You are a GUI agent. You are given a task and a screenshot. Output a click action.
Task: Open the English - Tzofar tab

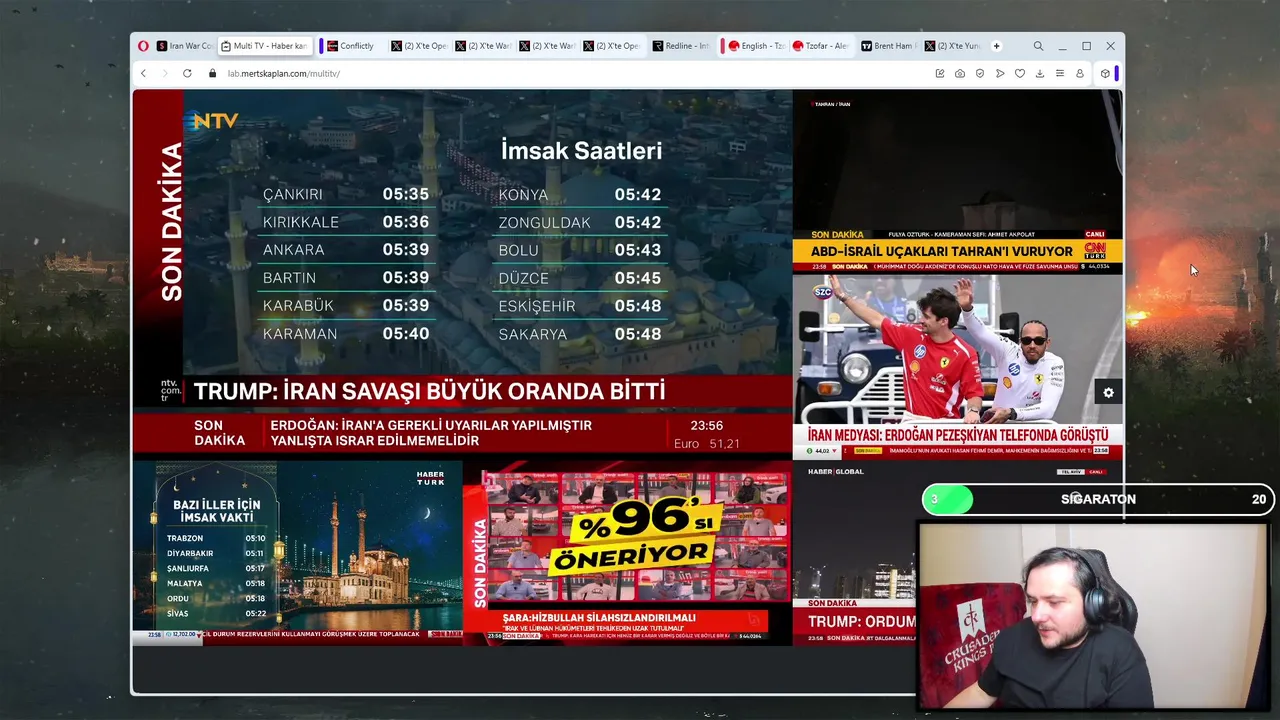click(x=756, y=46)
